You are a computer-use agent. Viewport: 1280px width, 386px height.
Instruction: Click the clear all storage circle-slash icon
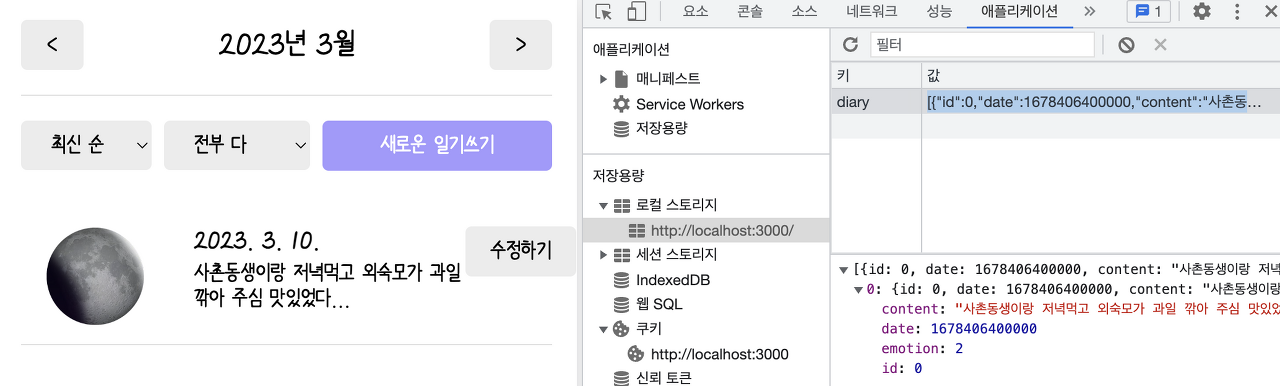click(x=1126, y=45)
